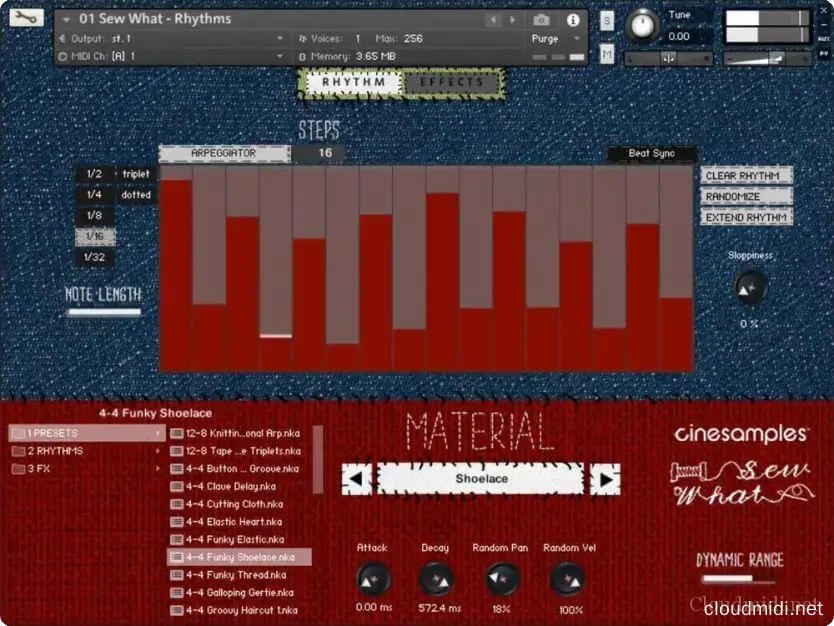Open the Purge dropdown menu
This screenshot has width=834, height=626.
coord(557,39)
